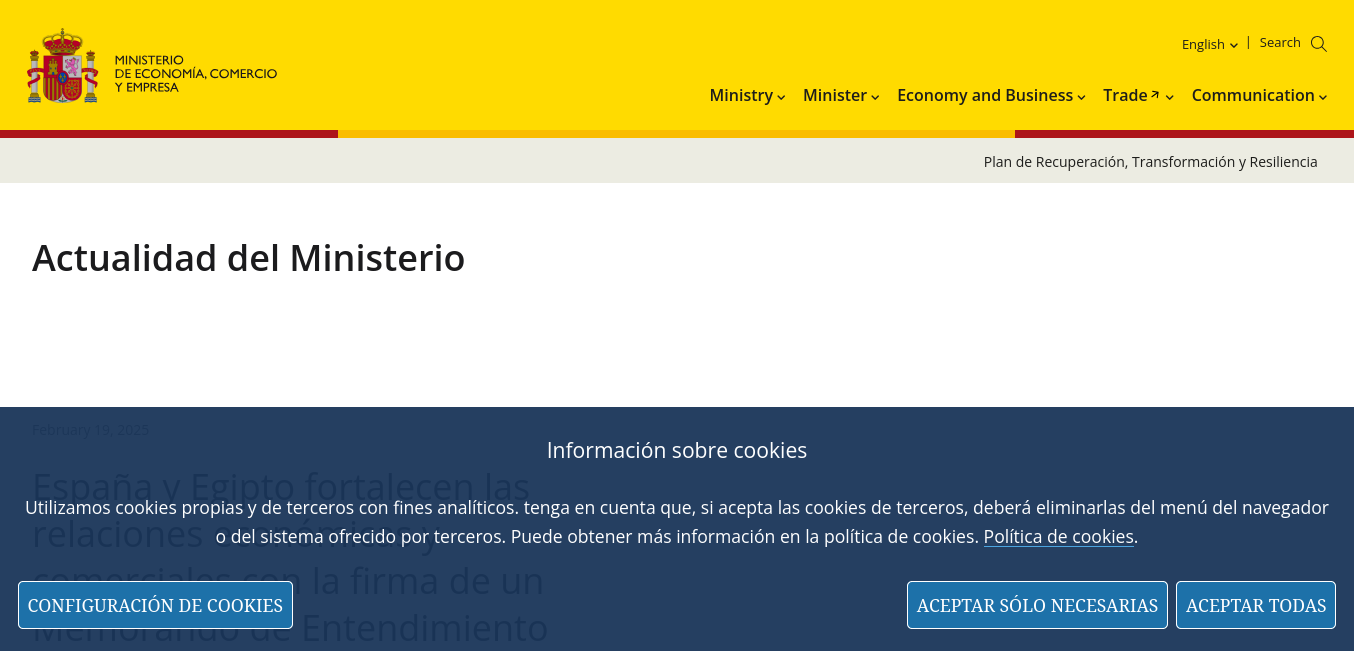Screen dimensions: 1366x651
Task: Select the Communication menu label
Action: click(1252, 95)
